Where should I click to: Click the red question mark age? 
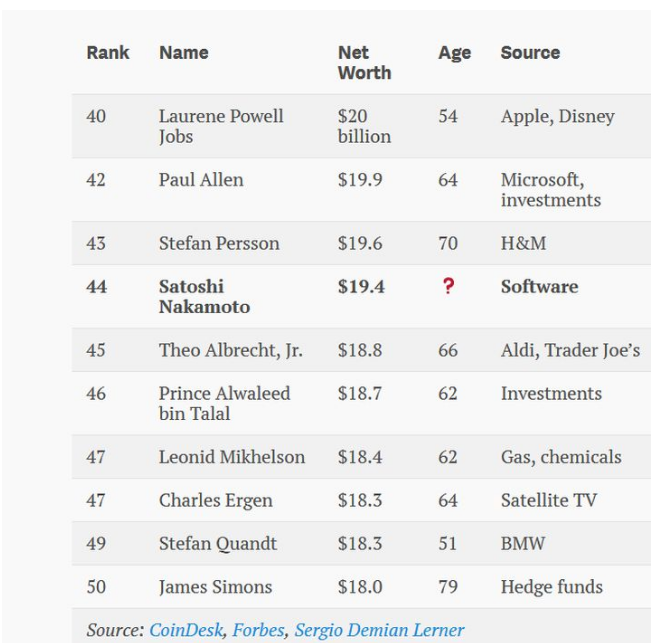coord(448,287)
